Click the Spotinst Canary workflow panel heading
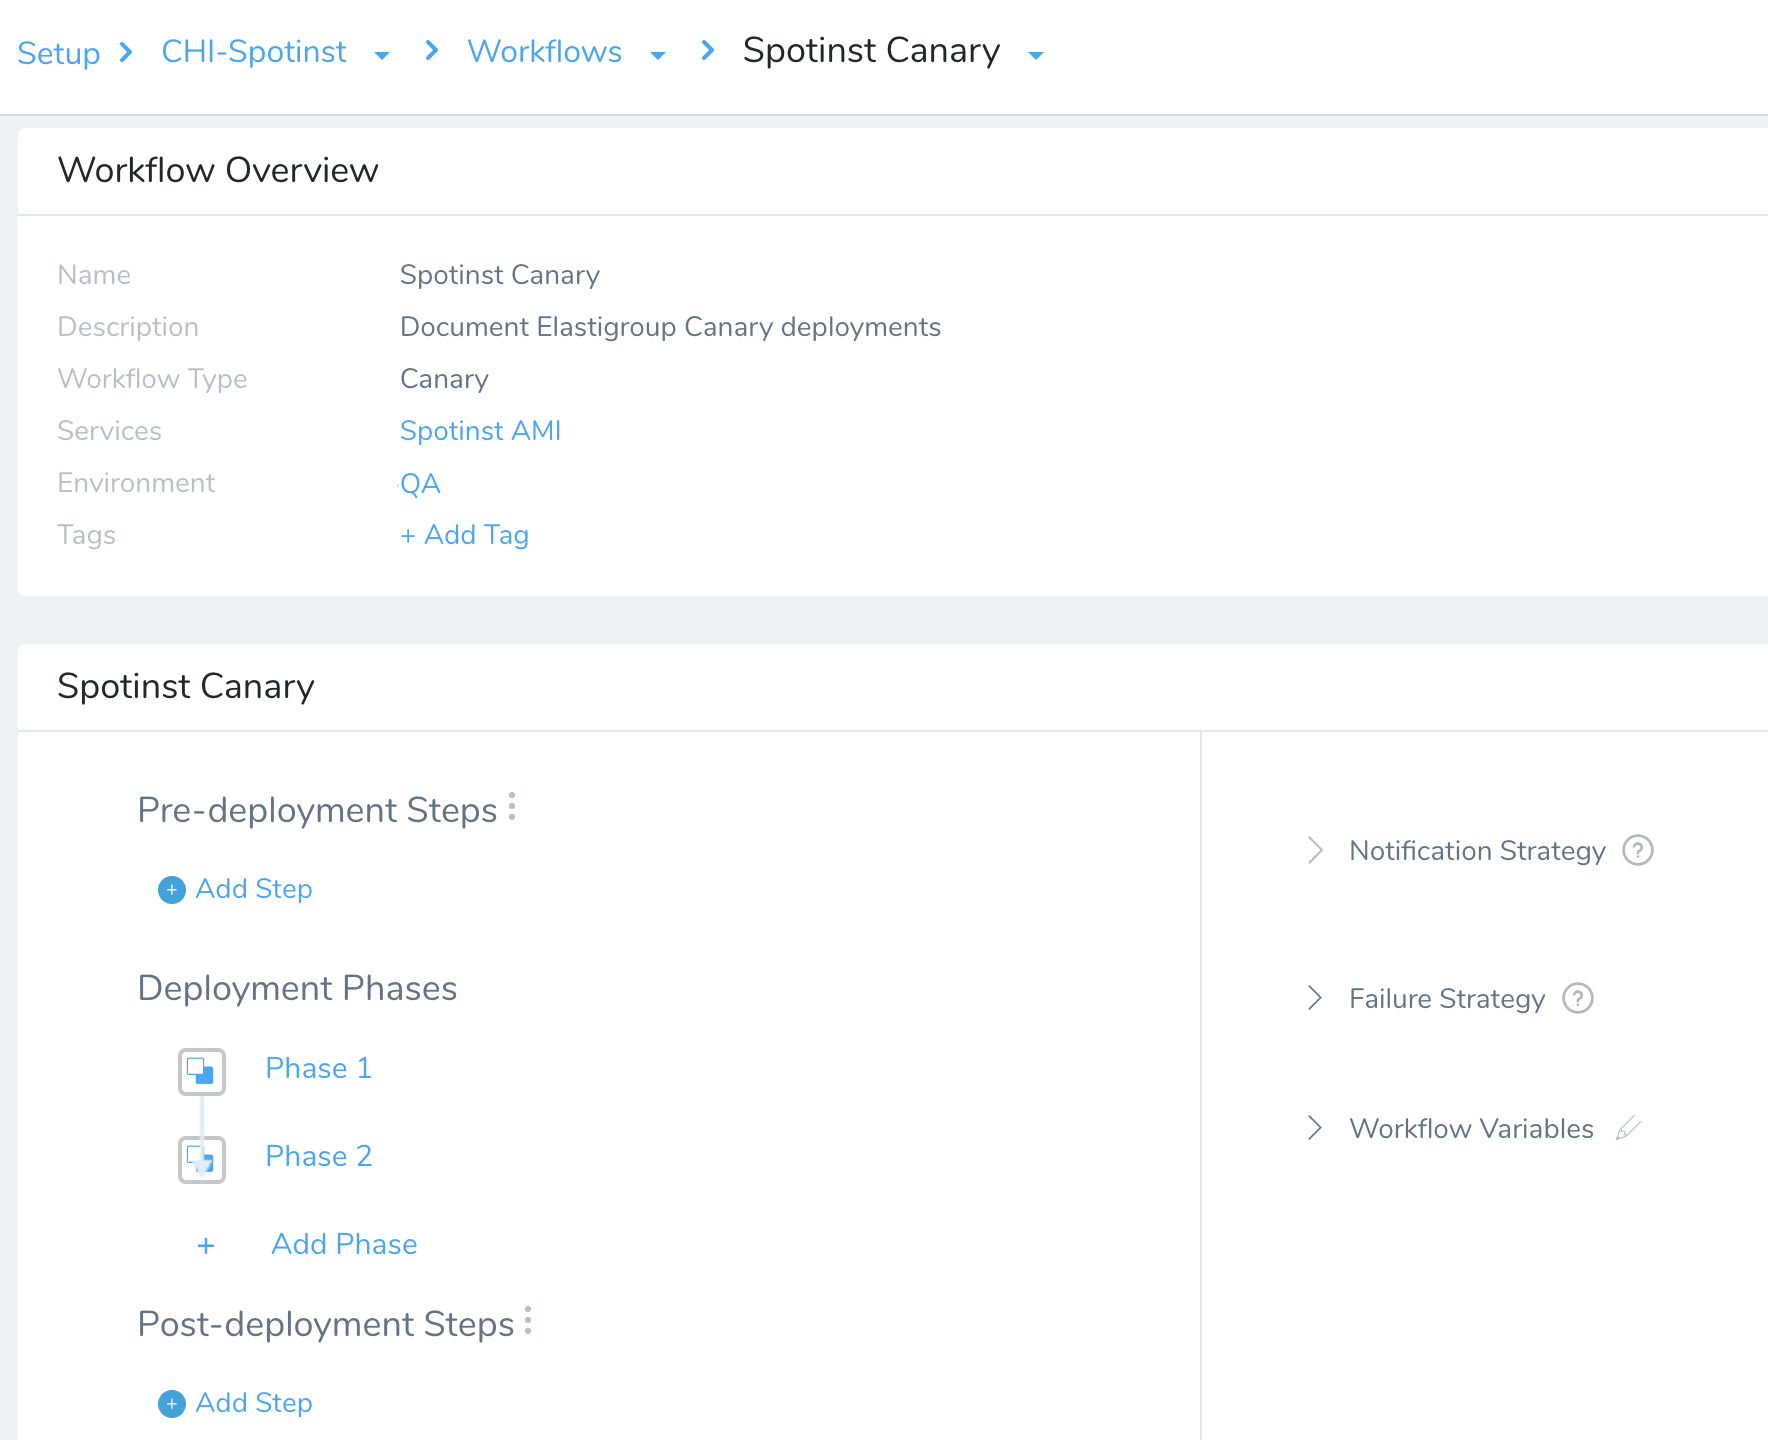The image size is (1768, 1440). pyautogui.click(x=186, y=686)
